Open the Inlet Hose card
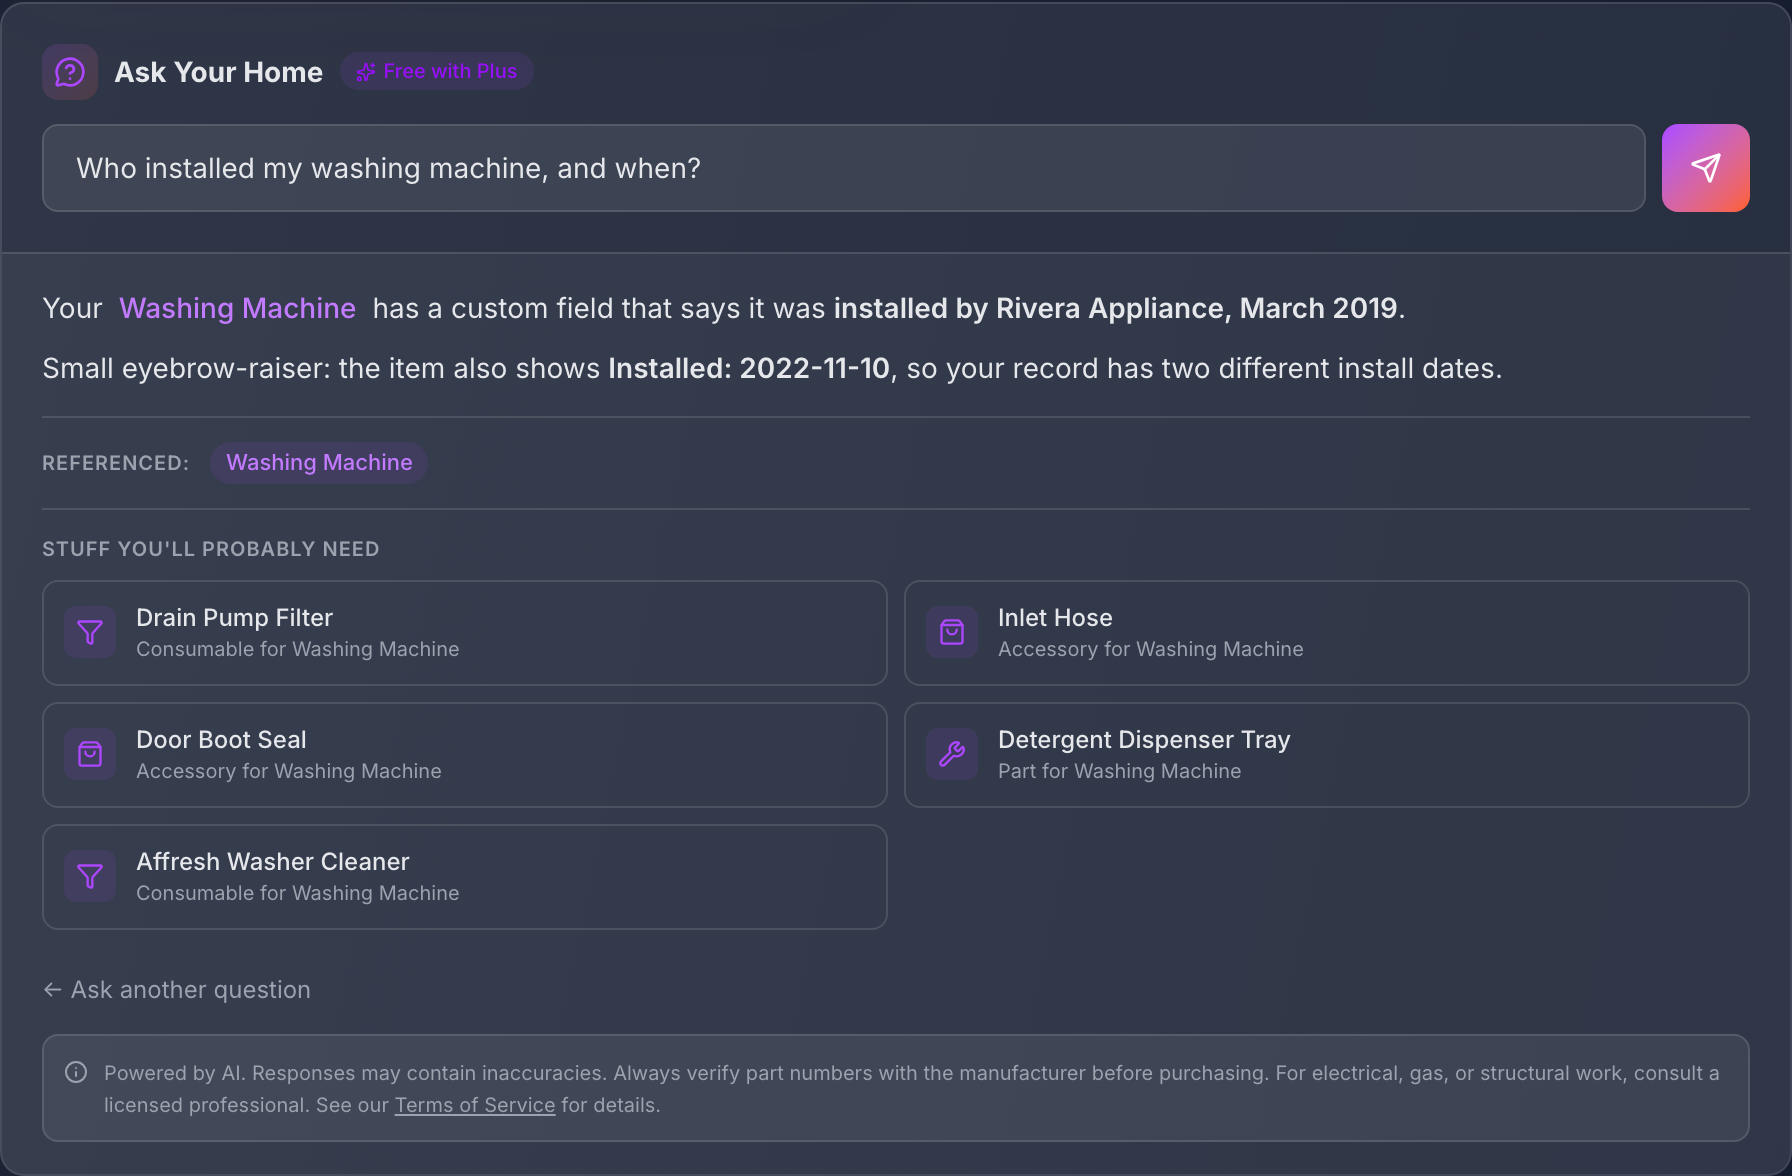The image size is (1792, 1176). pyautogui.click(x=1327, y=633)
